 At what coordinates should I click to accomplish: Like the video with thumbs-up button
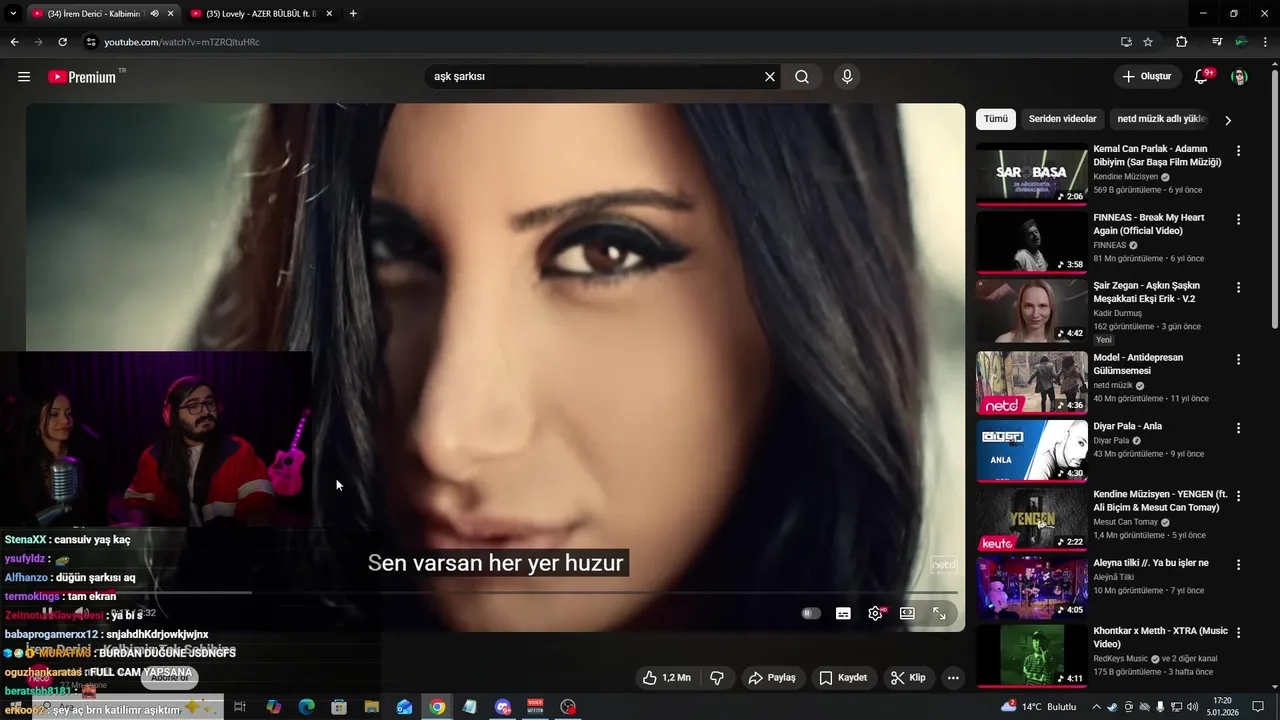[x=667, y=677]
